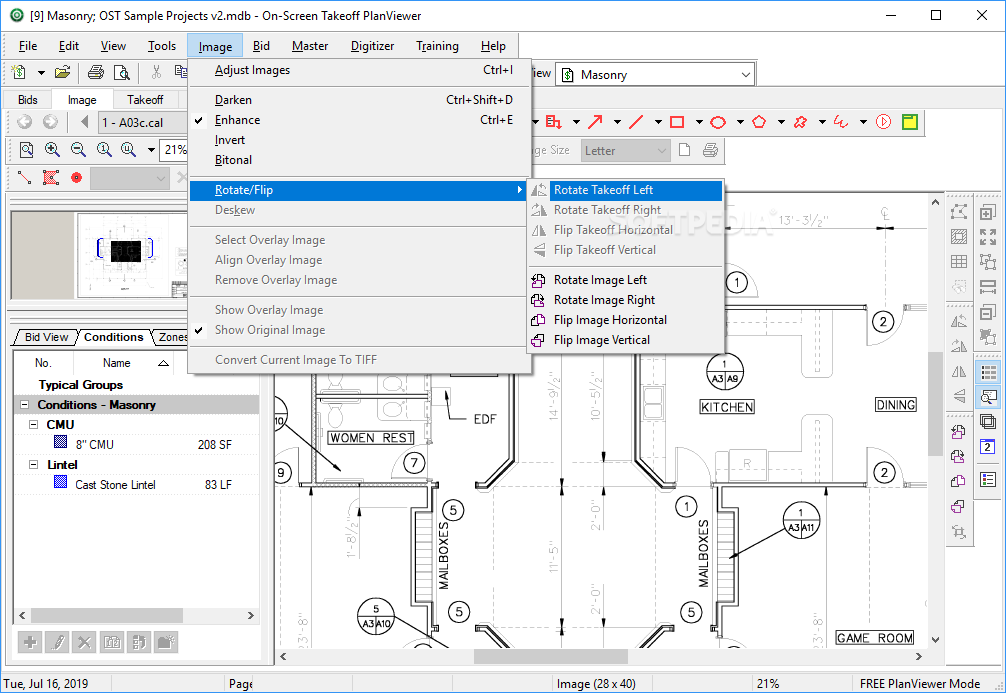Click the Rotate Image Left icon in right toolbar
This screenshot has height=693, width=1006.
(959, 432)
